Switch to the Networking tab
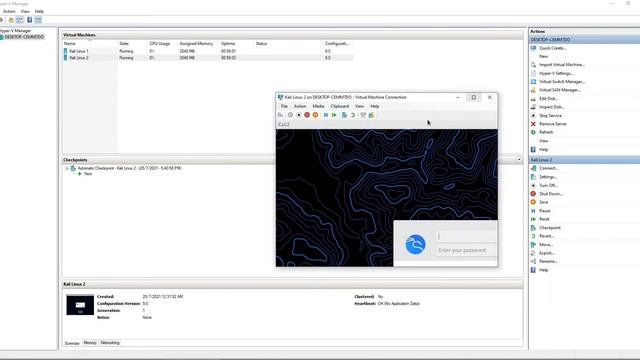Screen dimensions: 640x360 point(110,343)
